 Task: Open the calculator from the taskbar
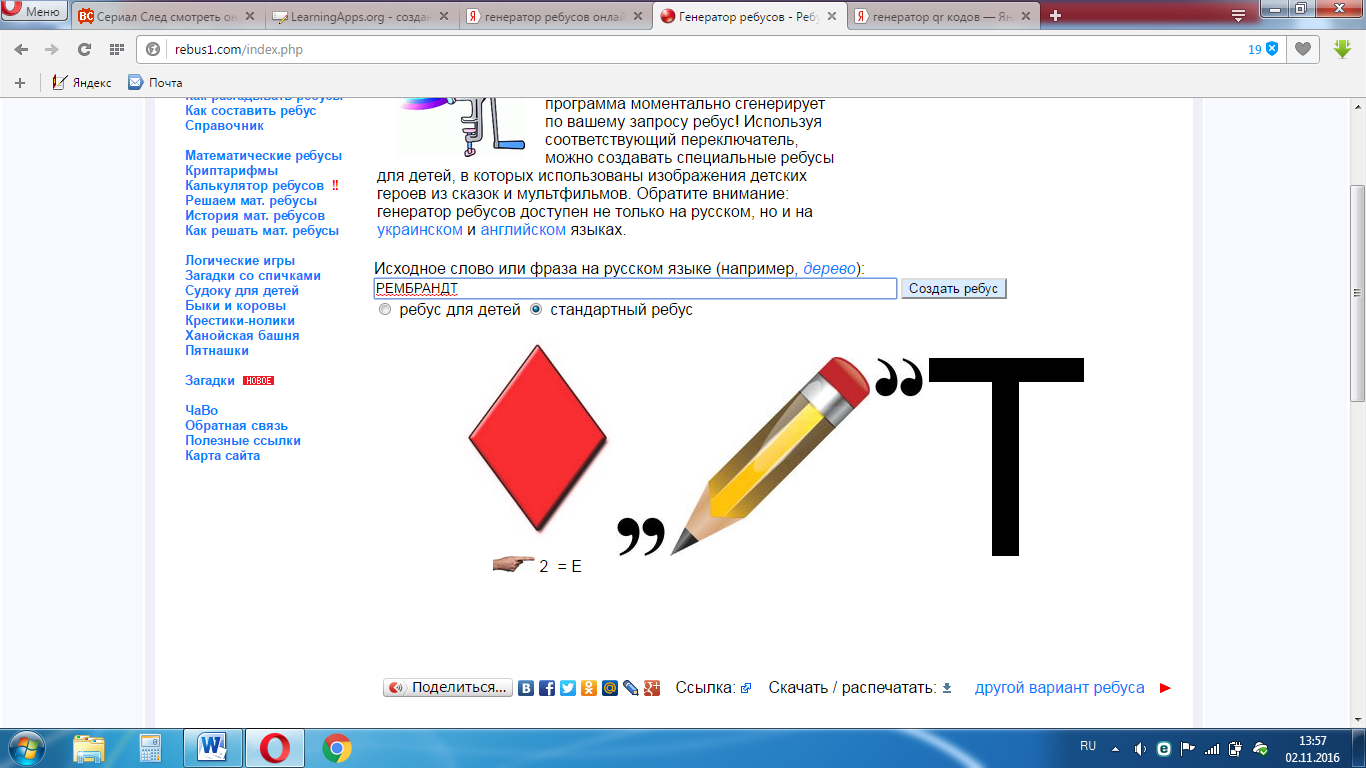(150, 747)
